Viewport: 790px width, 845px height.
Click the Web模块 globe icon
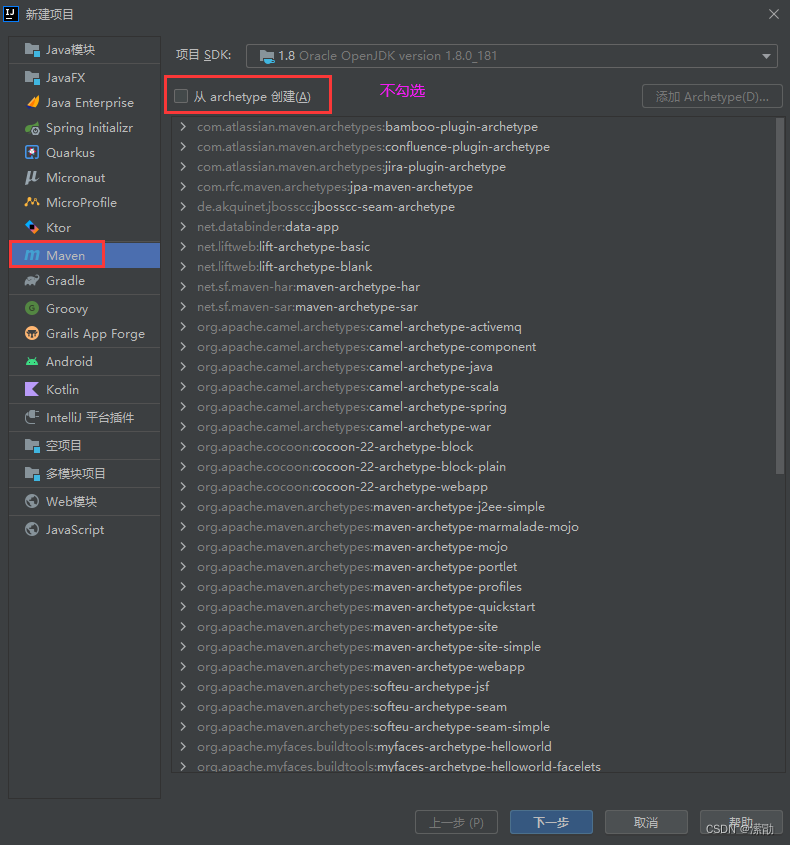pyautogui.click(x=32, y=501)
